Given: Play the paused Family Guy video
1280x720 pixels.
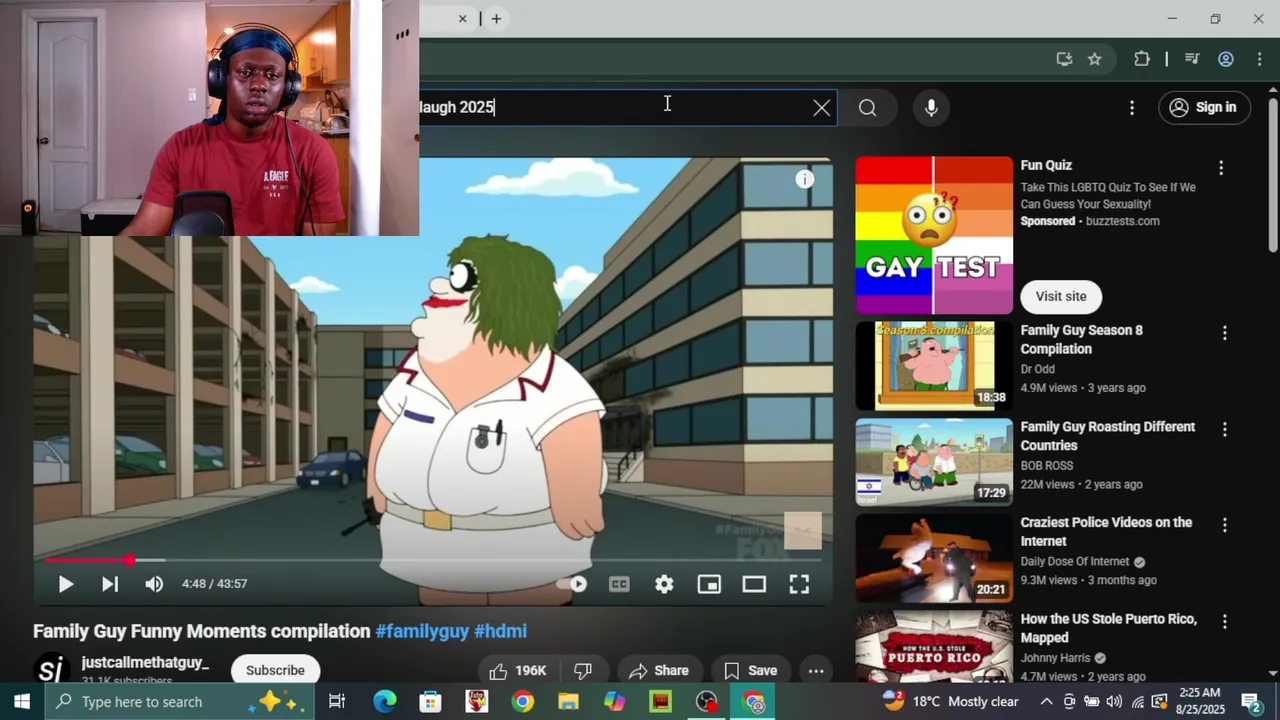Looking at the screenshot, I should (x=65, y=585).
